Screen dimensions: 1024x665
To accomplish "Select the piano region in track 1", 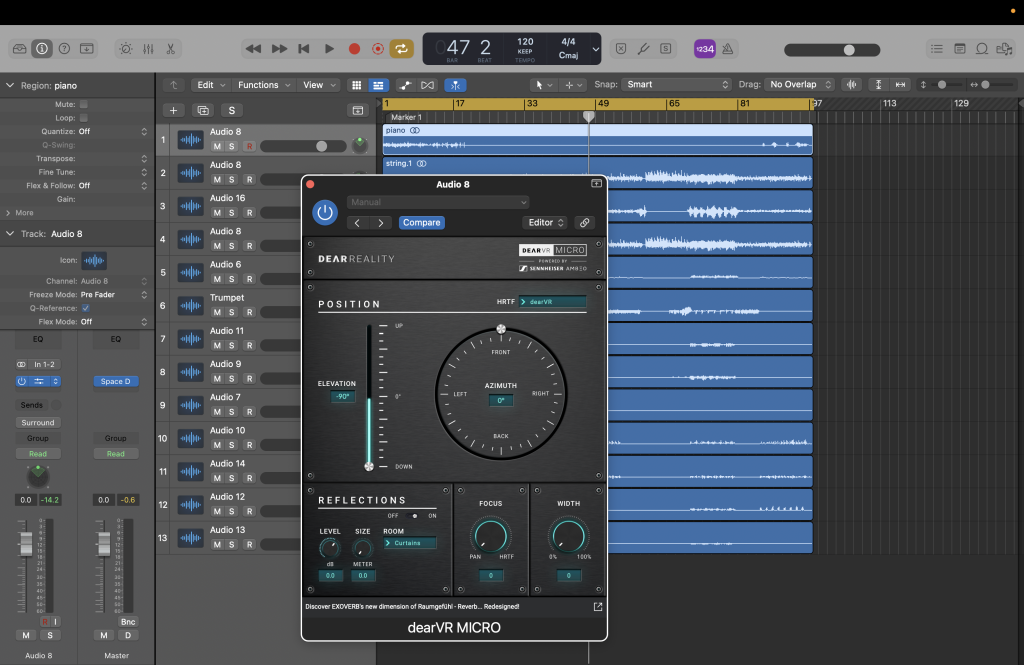I will 597,140.
